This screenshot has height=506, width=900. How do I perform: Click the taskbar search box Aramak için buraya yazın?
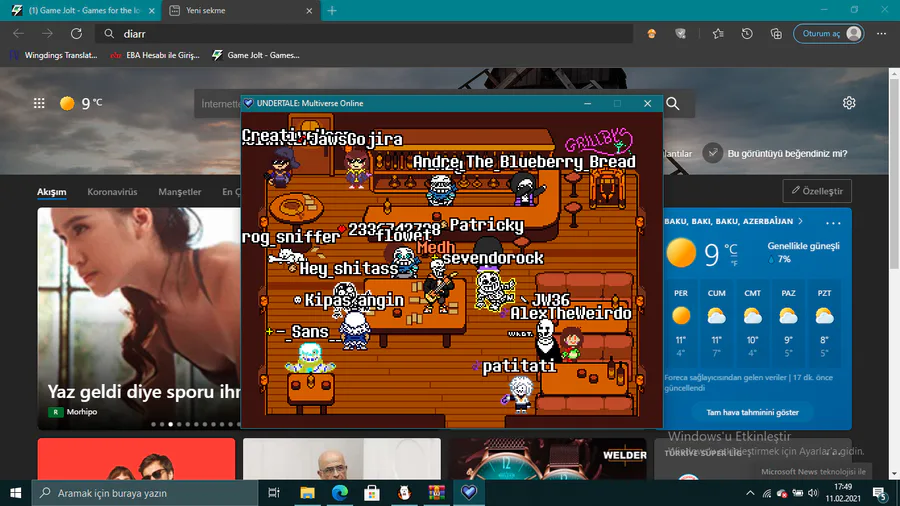click(x=145, y=493)
